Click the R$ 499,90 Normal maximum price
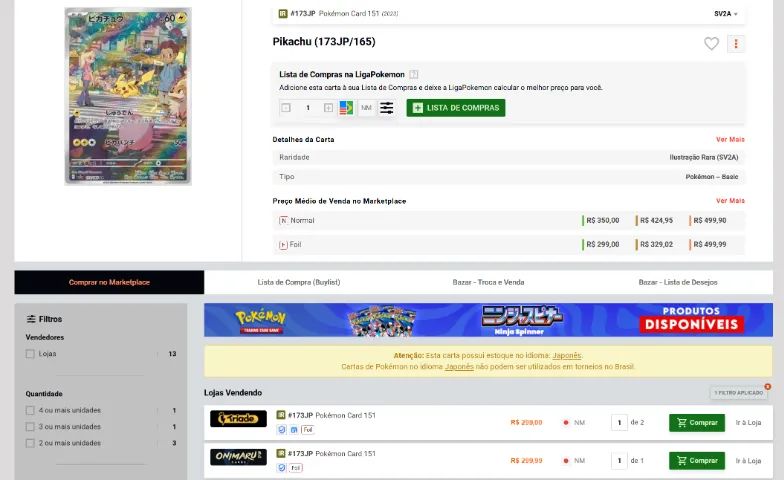 710,220
